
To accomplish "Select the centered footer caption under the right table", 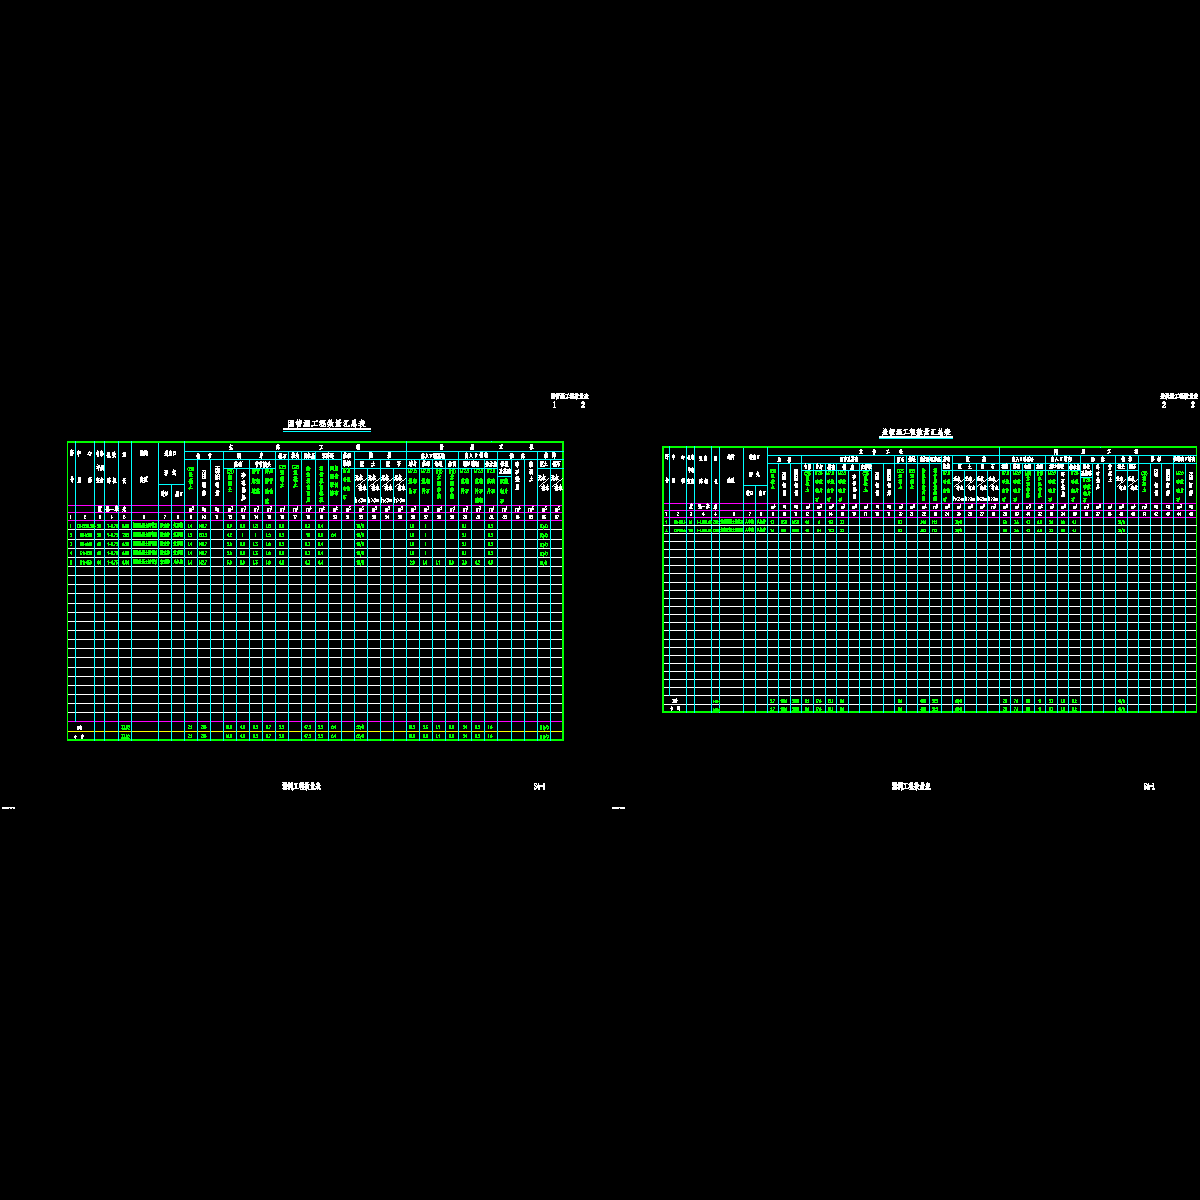I will click(x=911, y=786).
